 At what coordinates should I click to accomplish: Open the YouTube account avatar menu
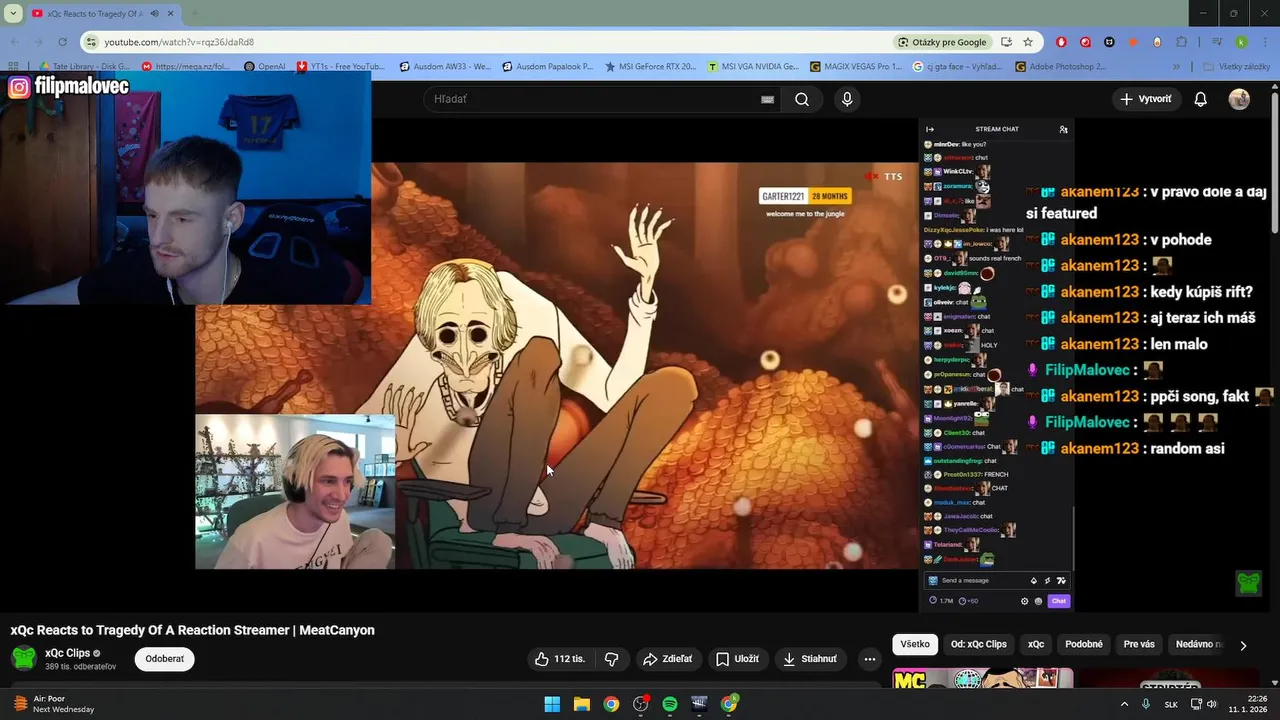[1239, 99]
